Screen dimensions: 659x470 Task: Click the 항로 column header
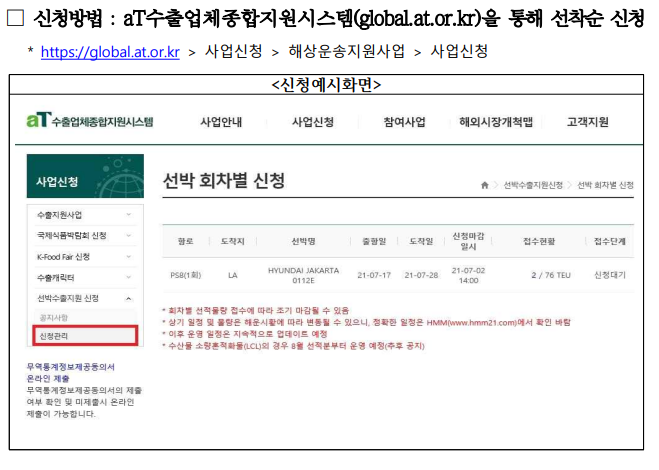185,241
